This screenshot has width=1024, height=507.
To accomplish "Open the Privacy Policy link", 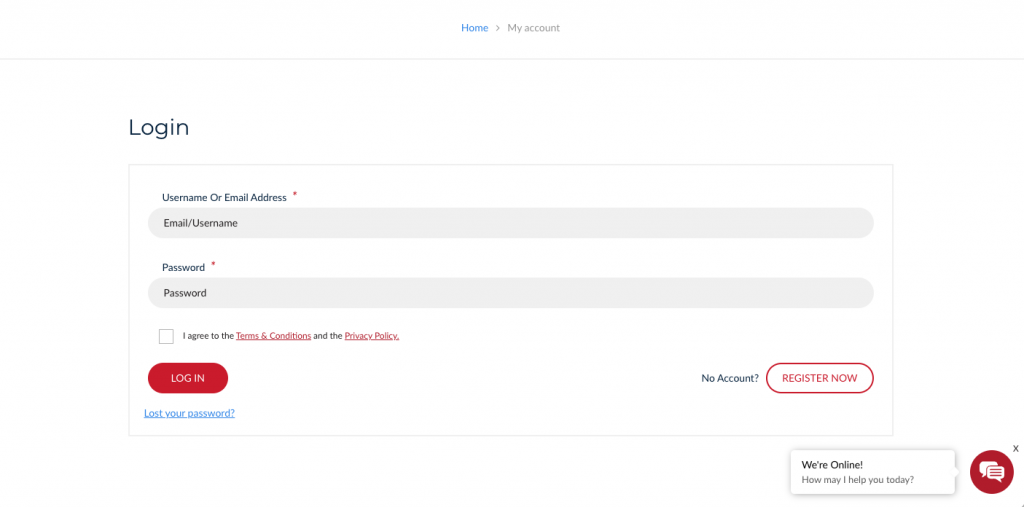I will (371, 336).
